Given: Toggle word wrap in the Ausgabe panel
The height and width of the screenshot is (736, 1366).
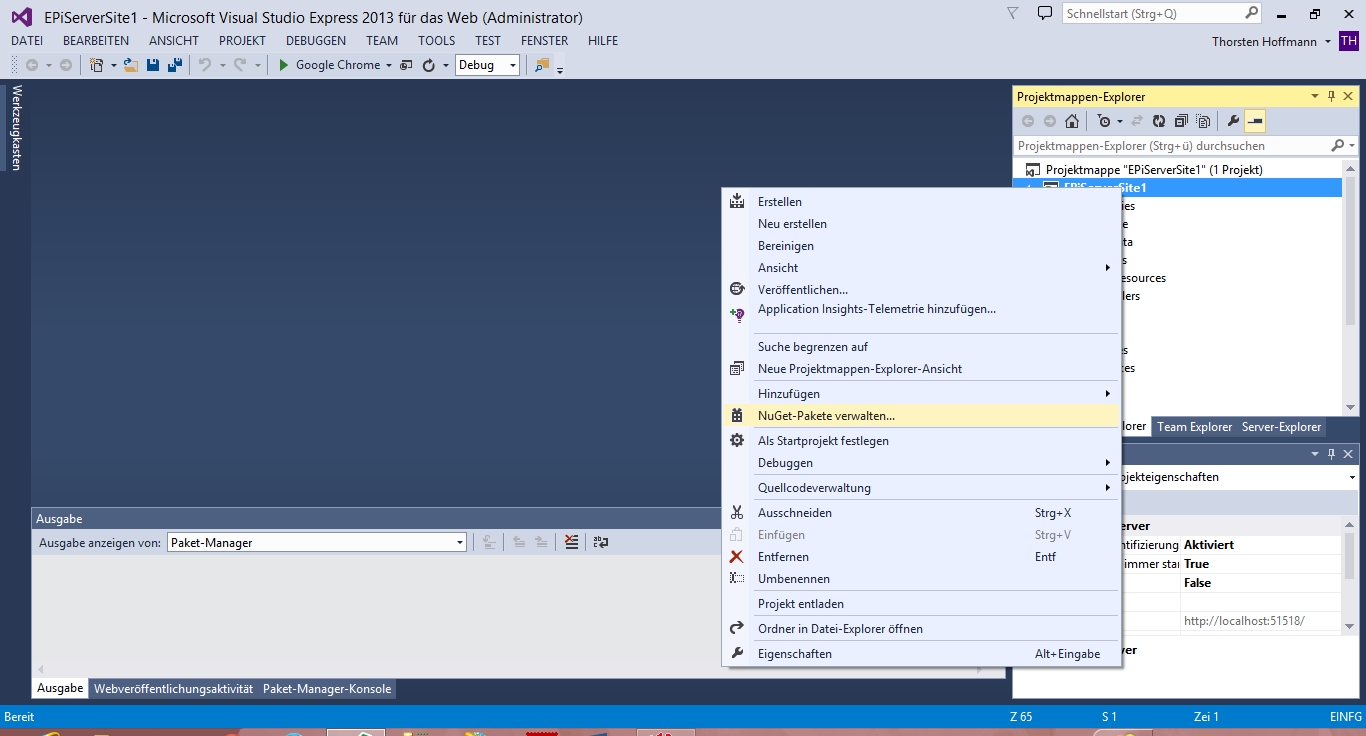Looking at the screenshot, I should pyautogui.click(x=600, y=542).
